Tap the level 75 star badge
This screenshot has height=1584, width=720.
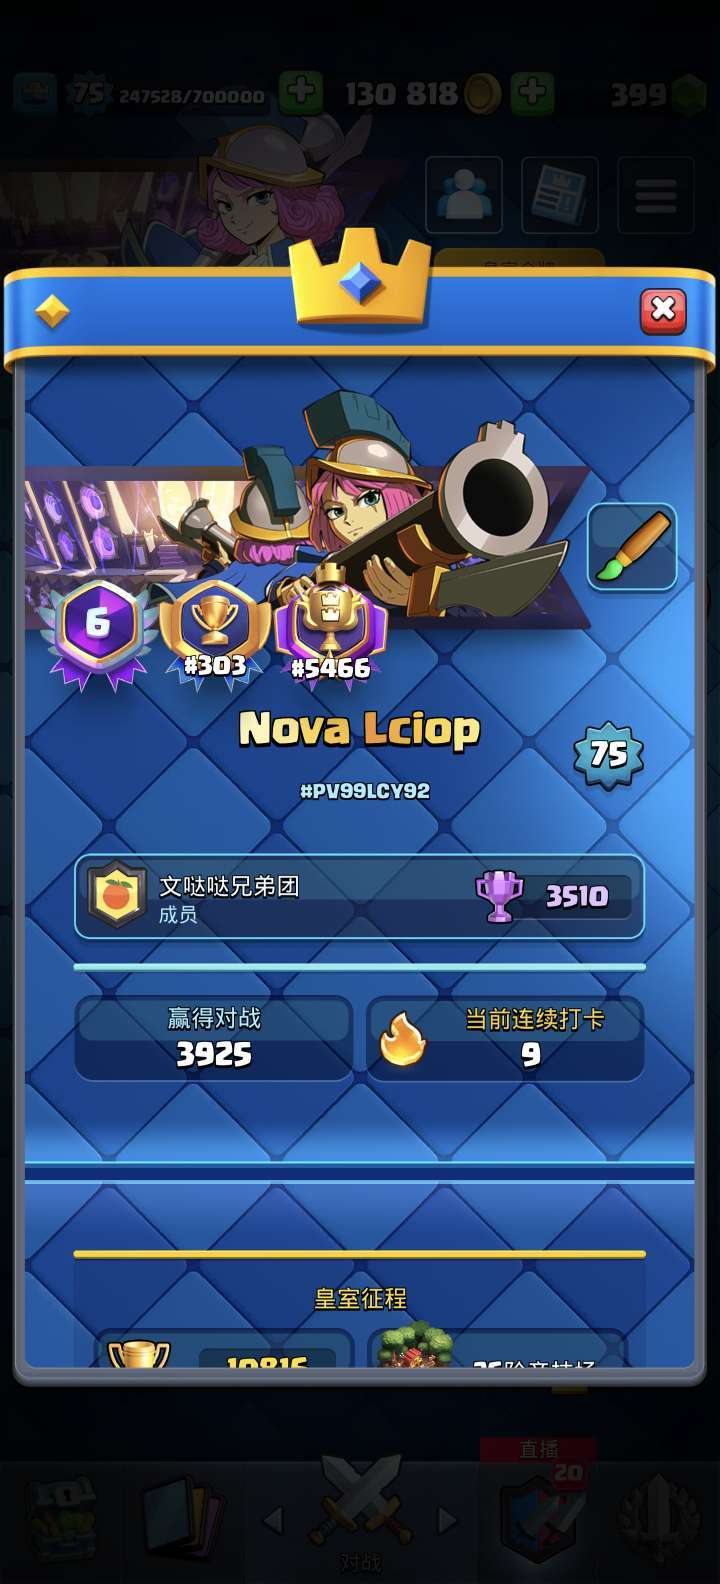[x=608, y=753]
